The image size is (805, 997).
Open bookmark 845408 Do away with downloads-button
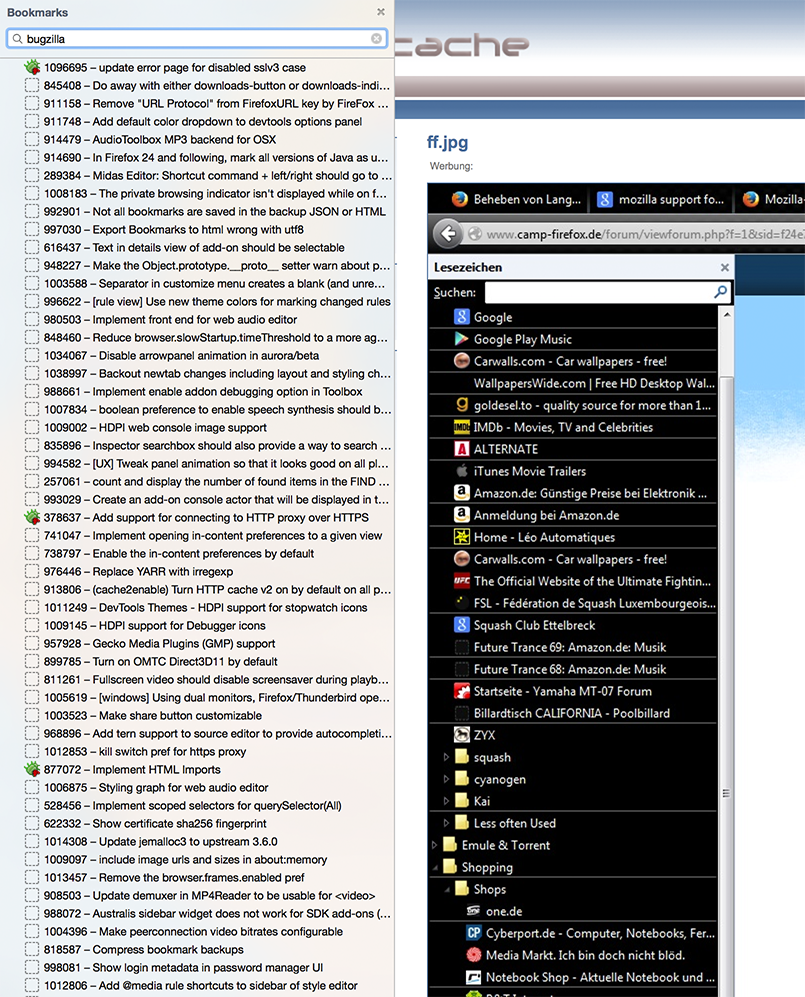tap(217, 85)
